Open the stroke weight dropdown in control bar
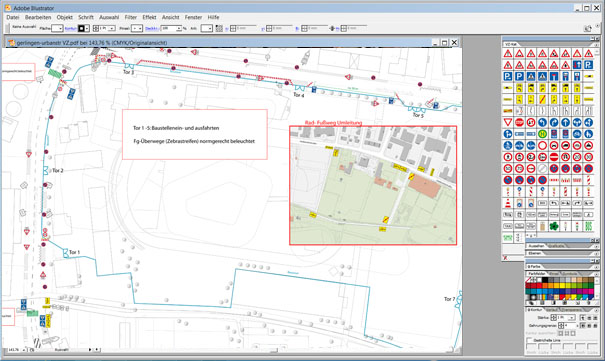This screenshot has height=361, width=605. pyautogui.click(x=113, y=29)
